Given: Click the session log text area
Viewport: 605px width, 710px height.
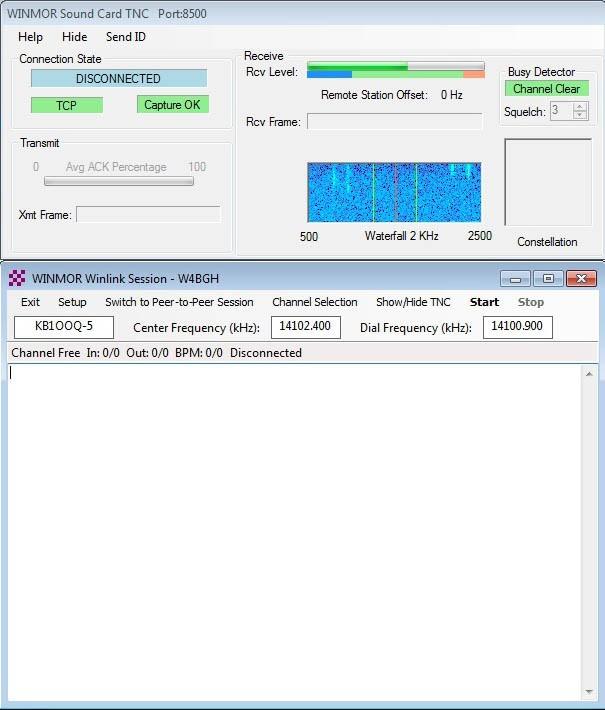Looking at the screenshot, I should point(294,532).
